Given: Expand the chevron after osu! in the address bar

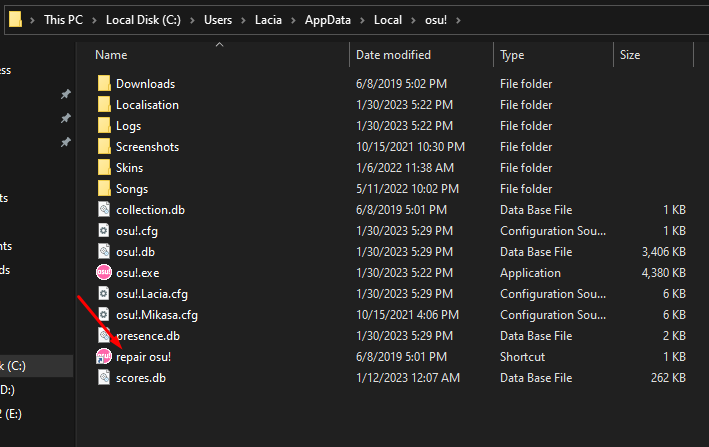Looking at the screenshot, I should 457,20.
